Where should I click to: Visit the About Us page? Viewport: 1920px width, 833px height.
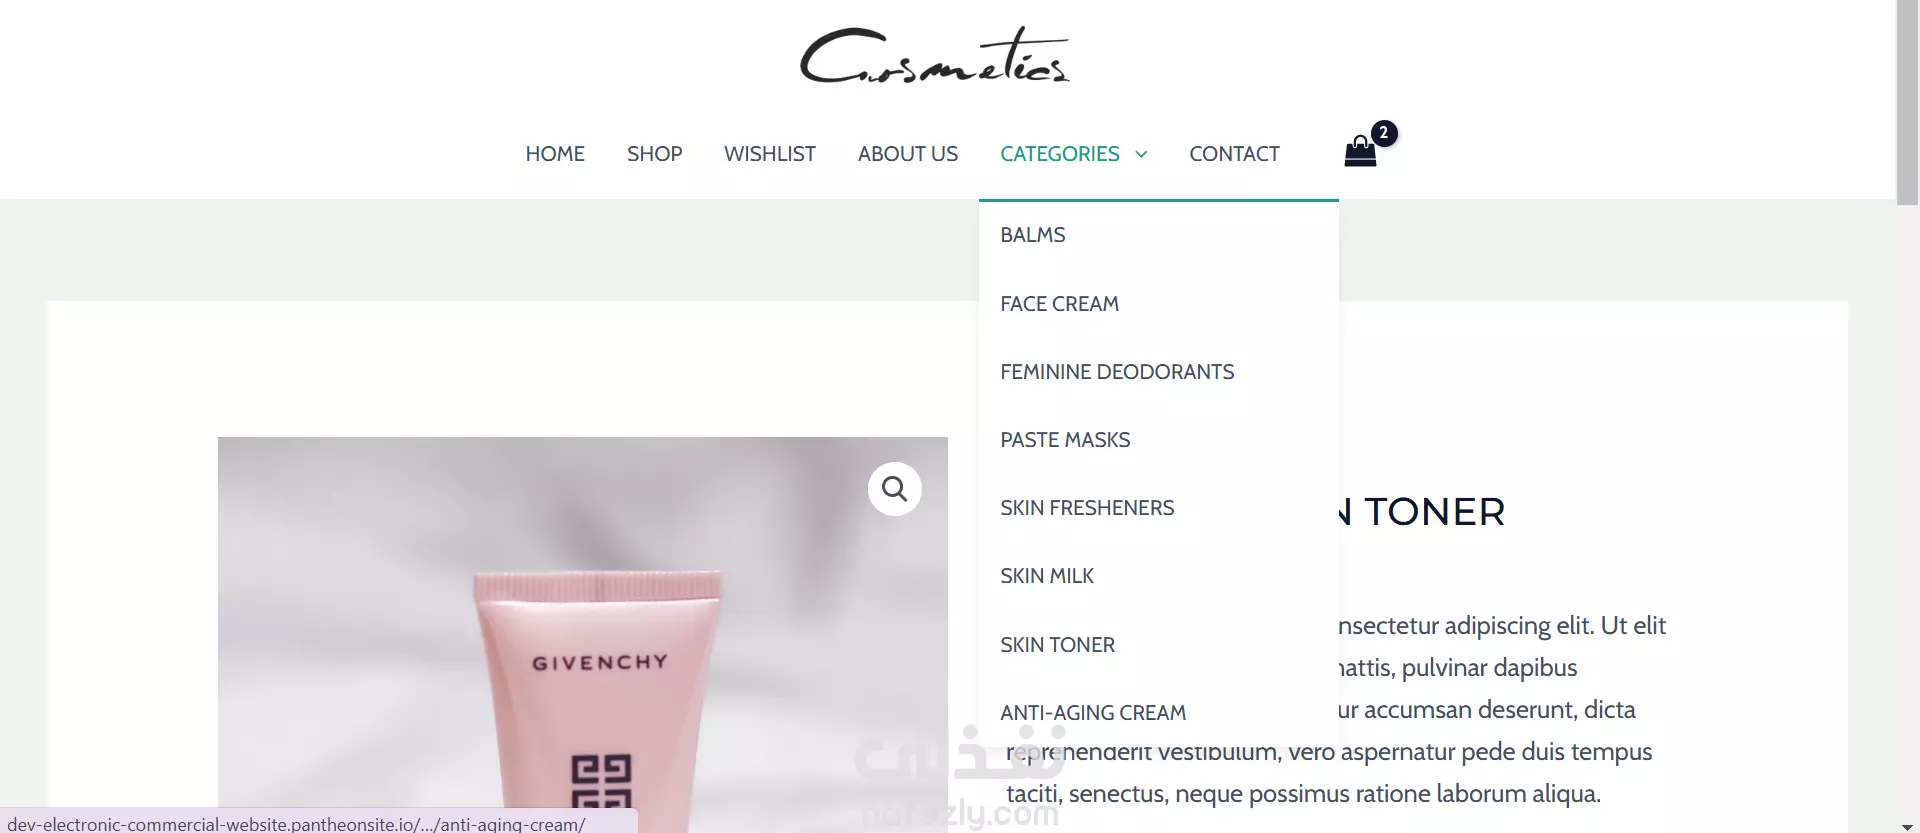[908, 154]
